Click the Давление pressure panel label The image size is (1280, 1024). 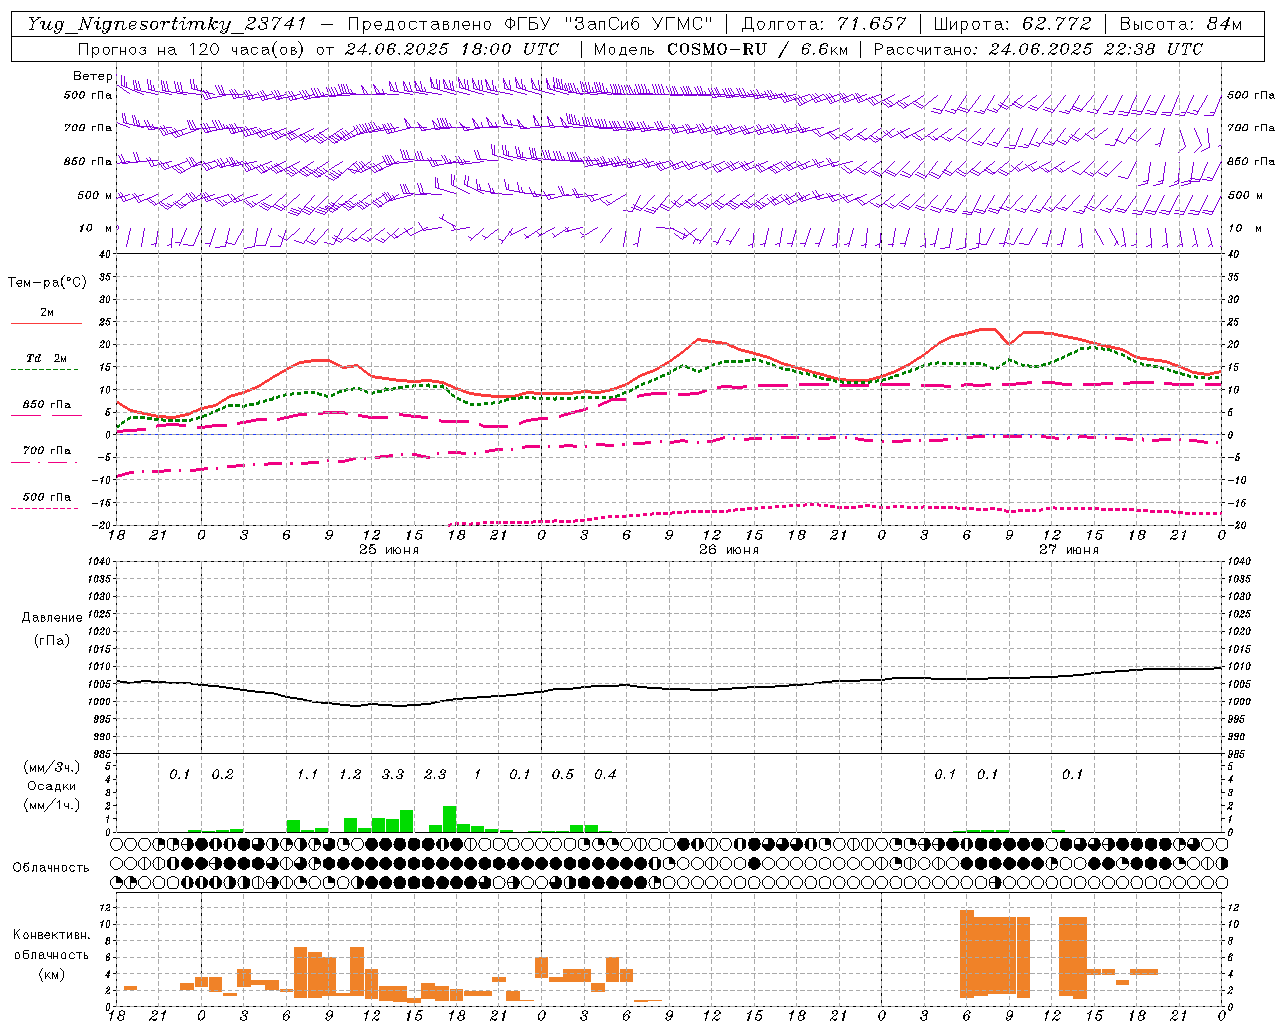pos(52,618)
